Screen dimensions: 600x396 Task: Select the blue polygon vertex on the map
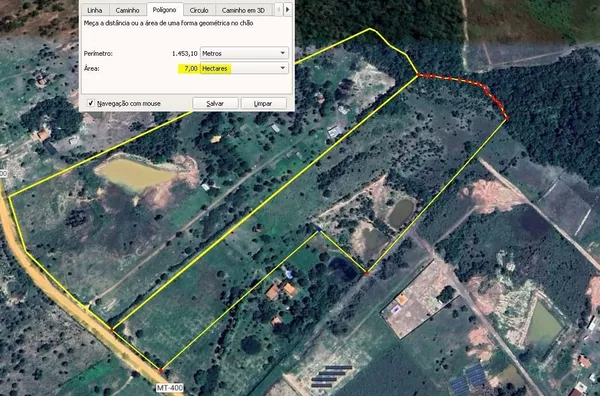pyautogui.click(x=320, y=230)
